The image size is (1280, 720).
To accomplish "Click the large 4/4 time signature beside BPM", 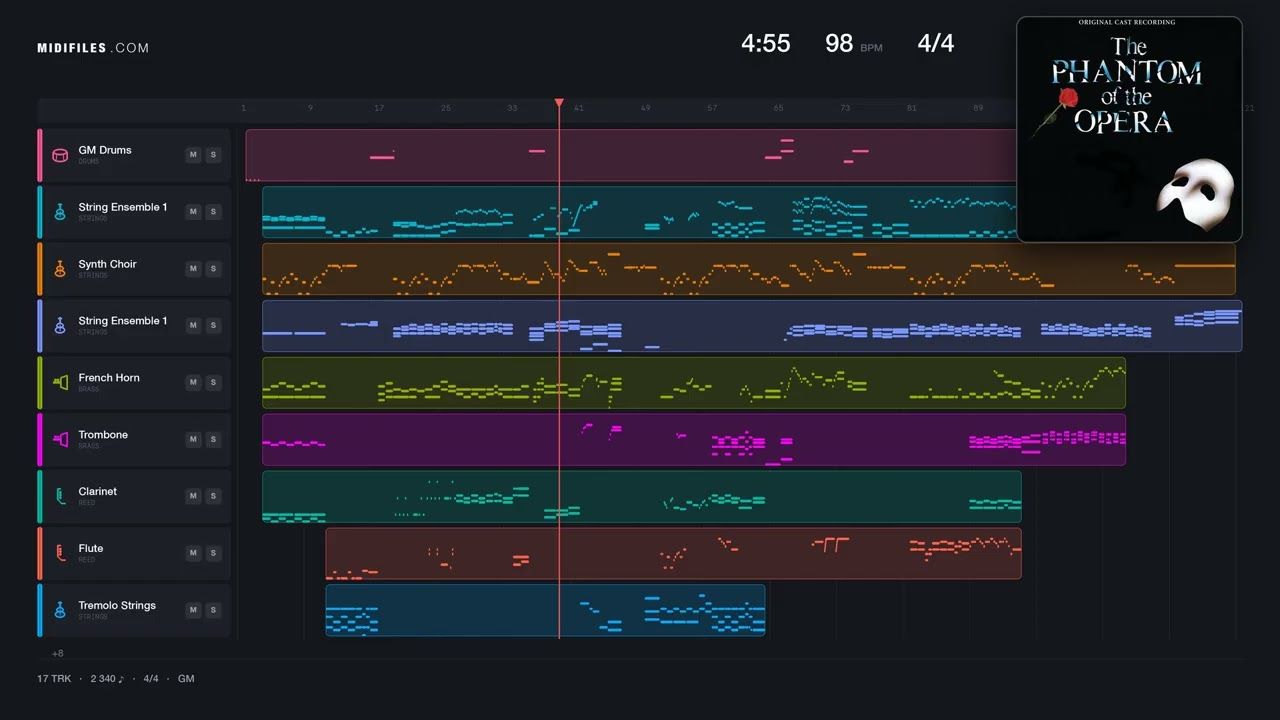I will coord(936,43).
